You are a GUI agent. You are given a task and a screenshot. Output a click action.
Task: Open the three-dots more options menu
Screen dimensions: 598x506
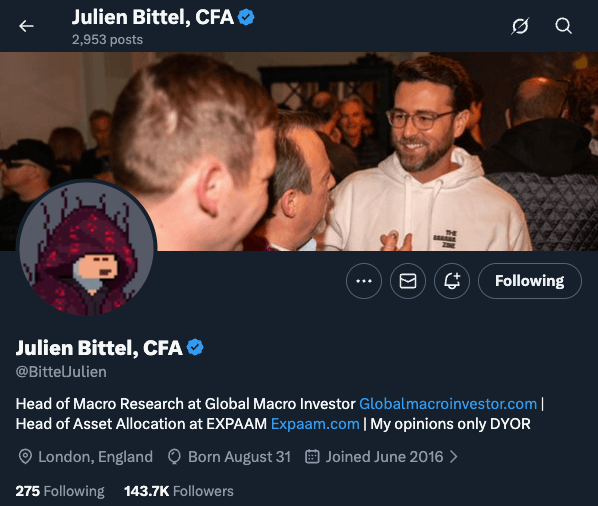pyautogui.click(x=364, y=281)
